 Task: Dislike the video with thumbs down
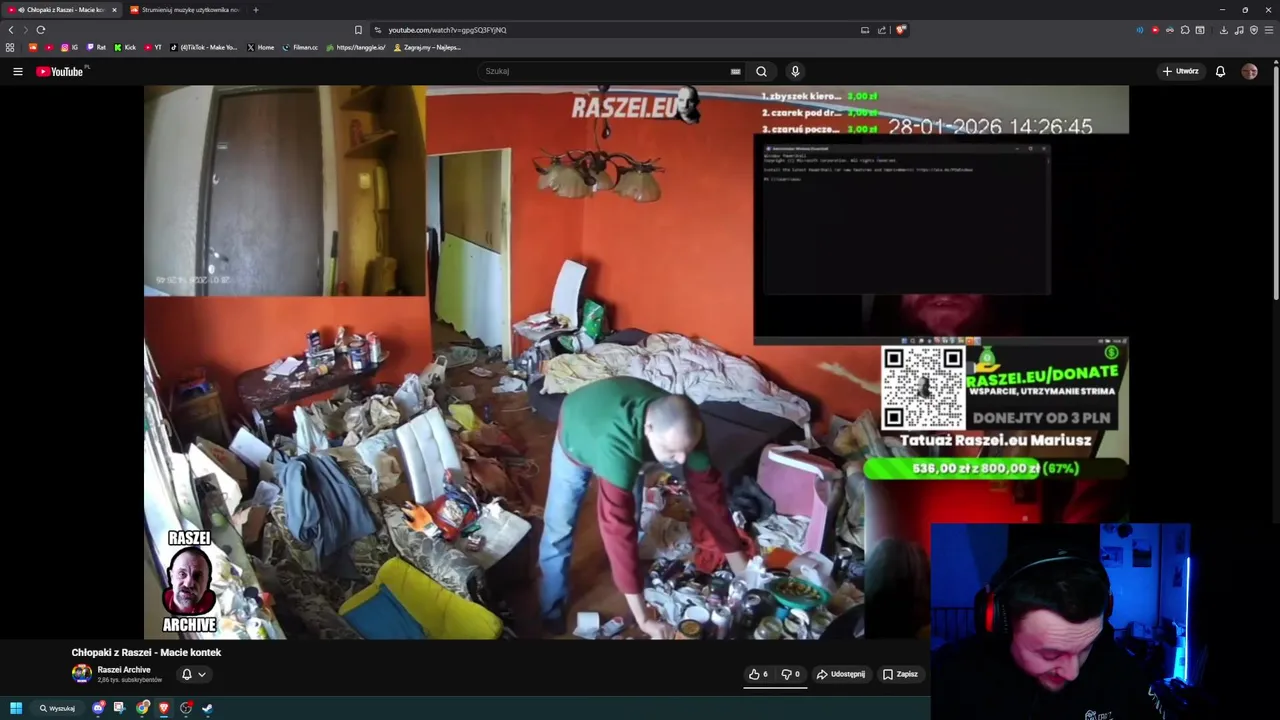790,674
